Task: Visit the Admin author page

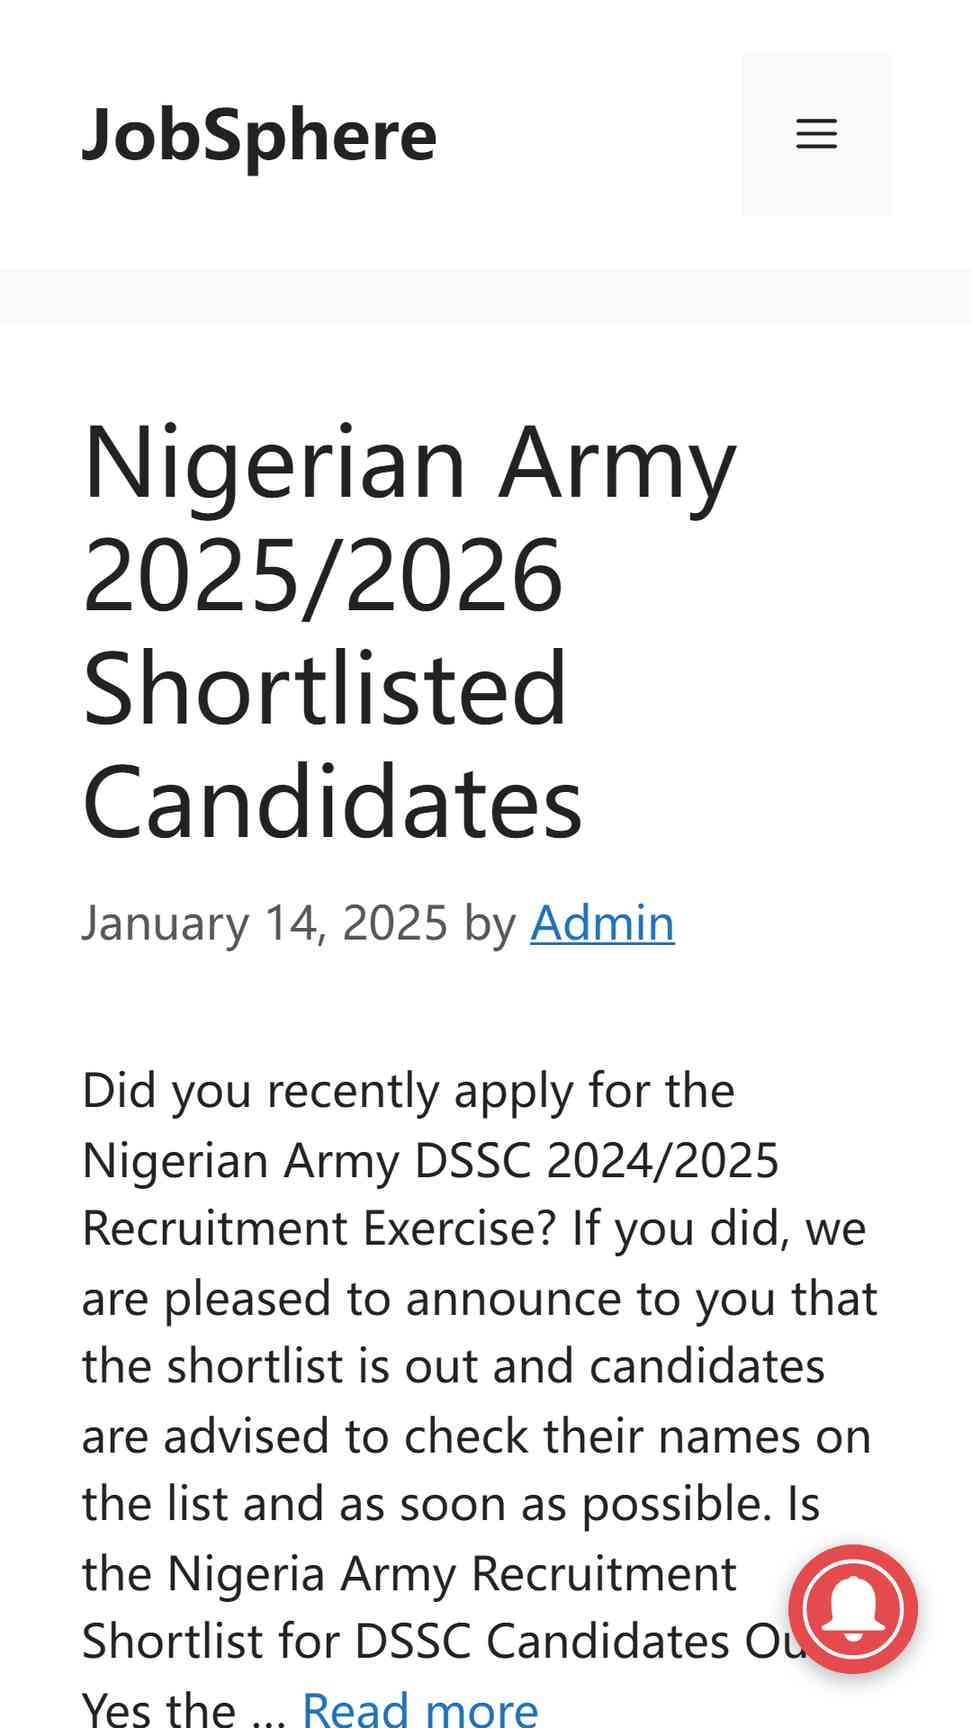Action: tap(602, 922)
